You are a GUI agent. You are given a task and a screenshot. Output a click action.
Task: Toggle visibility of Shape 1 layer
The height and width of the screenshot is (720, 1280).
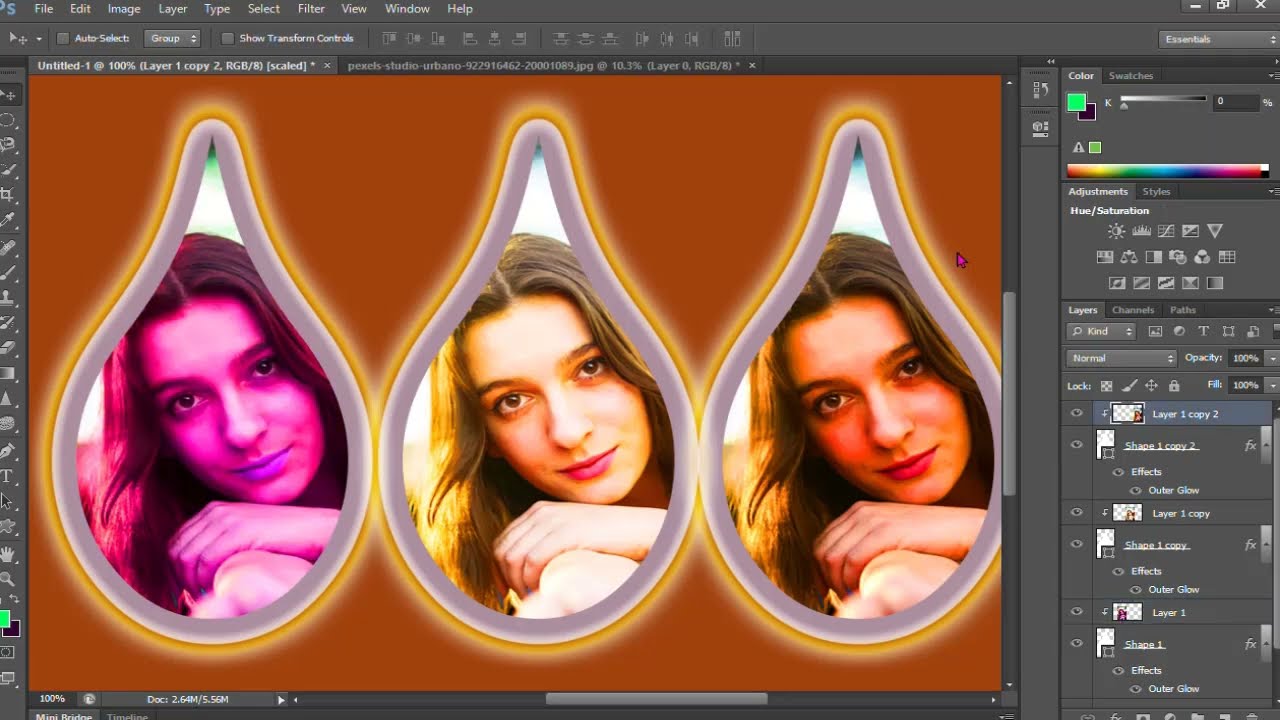1076,643
